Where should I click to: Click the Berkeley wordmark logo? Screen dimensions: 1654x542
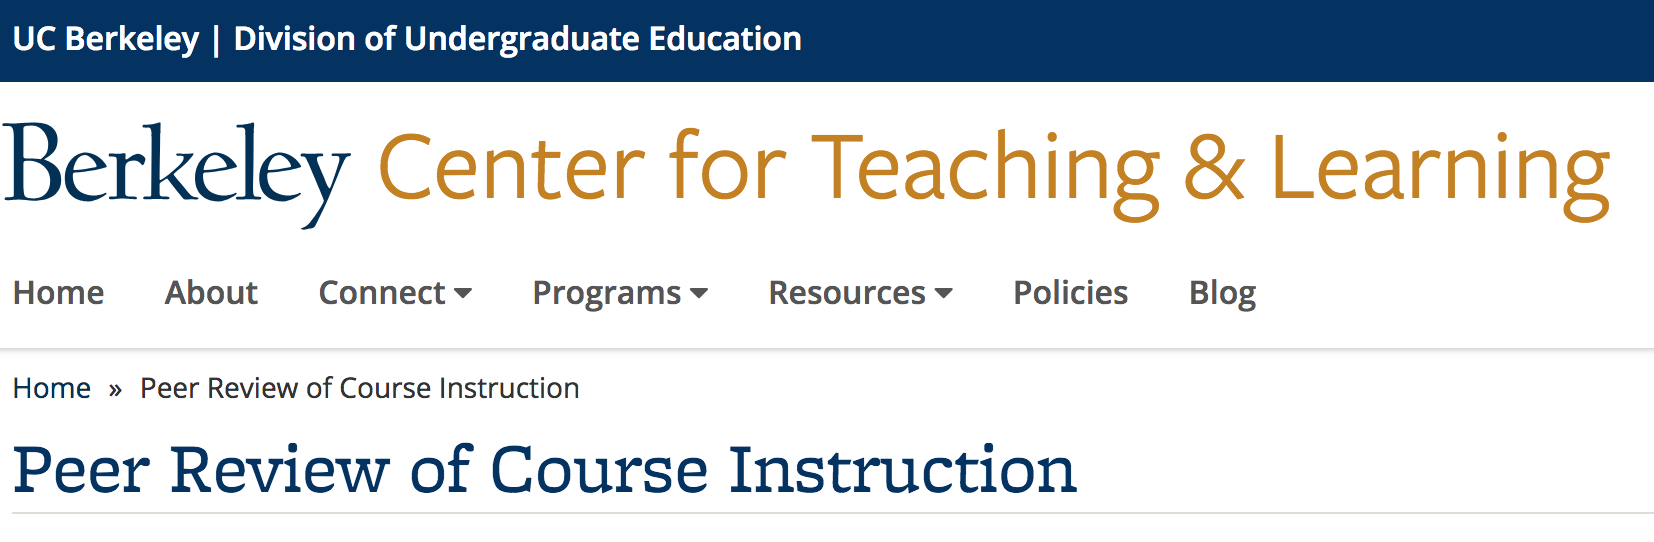(x=177, y=174)
